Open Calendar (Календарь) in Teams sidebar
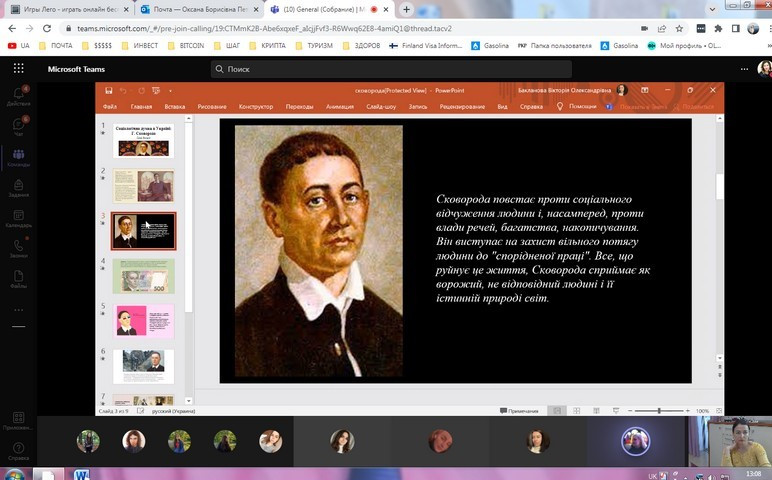 click(x=18, y=217)
